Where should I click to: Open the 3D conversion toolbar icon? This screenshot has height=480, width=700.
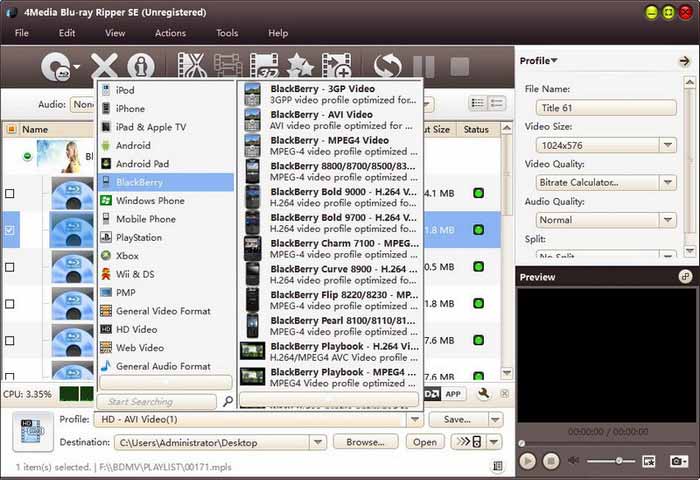click(x=264, y=66)
